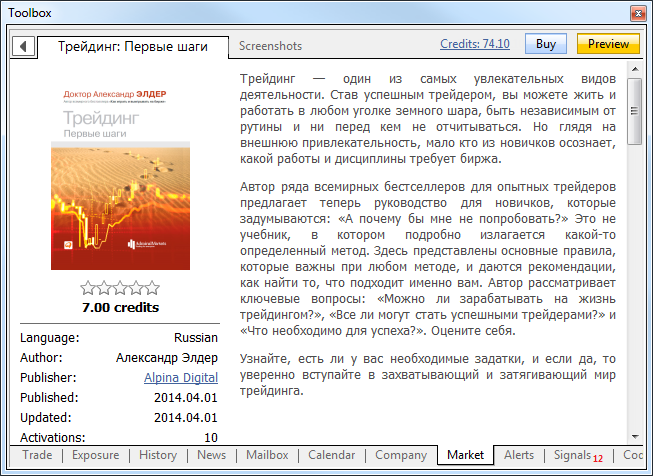Click the Credits: 74.10 link
The image size is (653, 476).
point(475,44)
